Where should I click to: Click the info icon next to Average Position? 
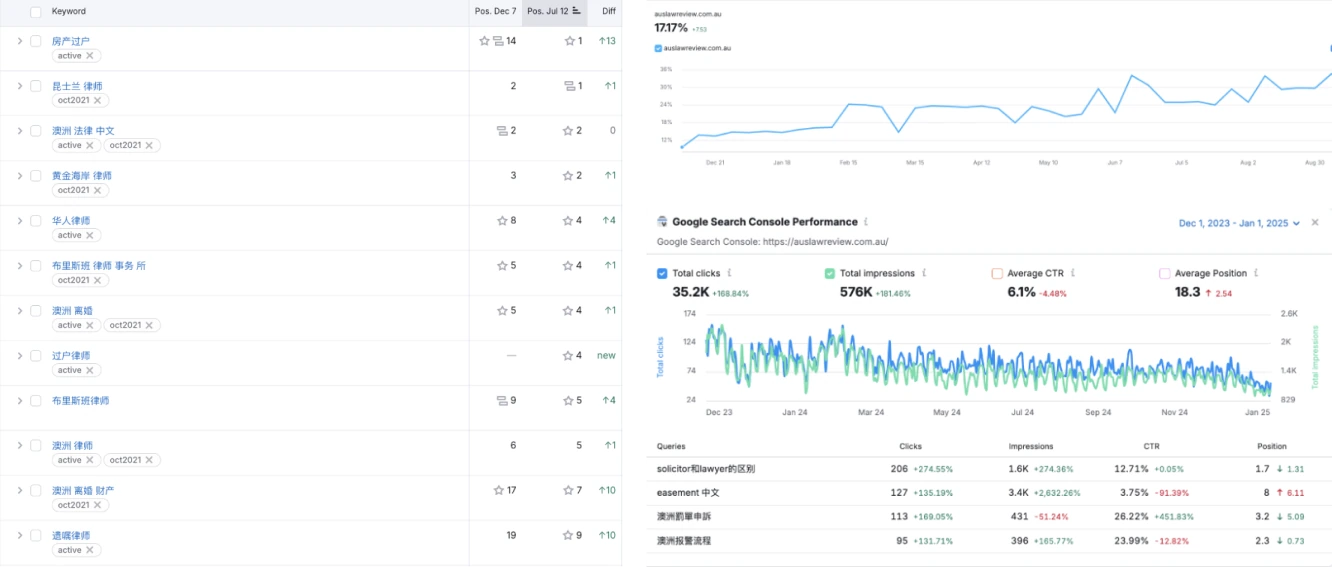[x=1256, y=273]
